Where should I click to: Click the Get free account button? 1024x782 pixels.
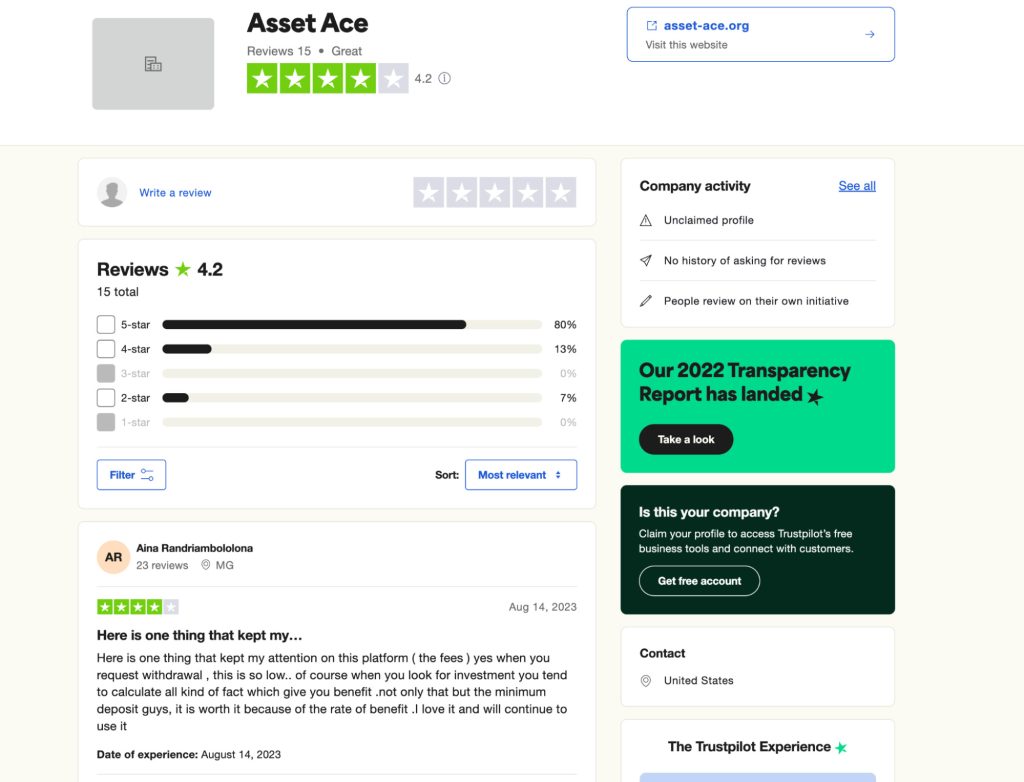coord(699,581)
